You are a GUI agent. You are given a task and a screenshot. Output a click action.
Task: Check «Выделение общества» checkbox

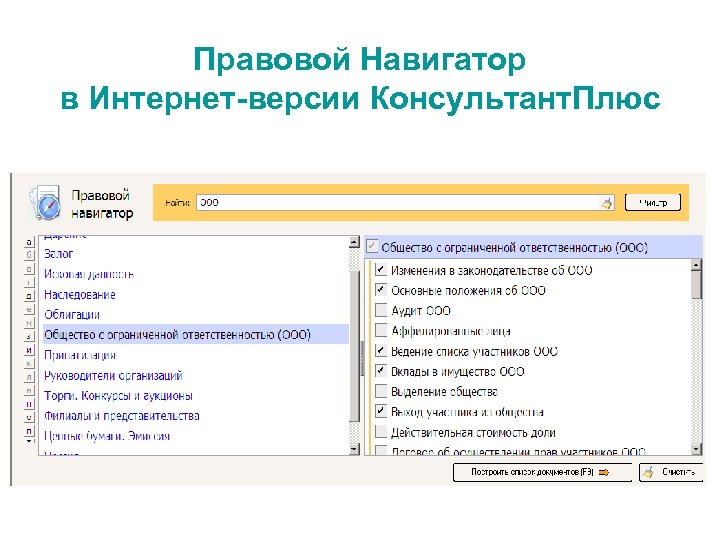point(381,391)
